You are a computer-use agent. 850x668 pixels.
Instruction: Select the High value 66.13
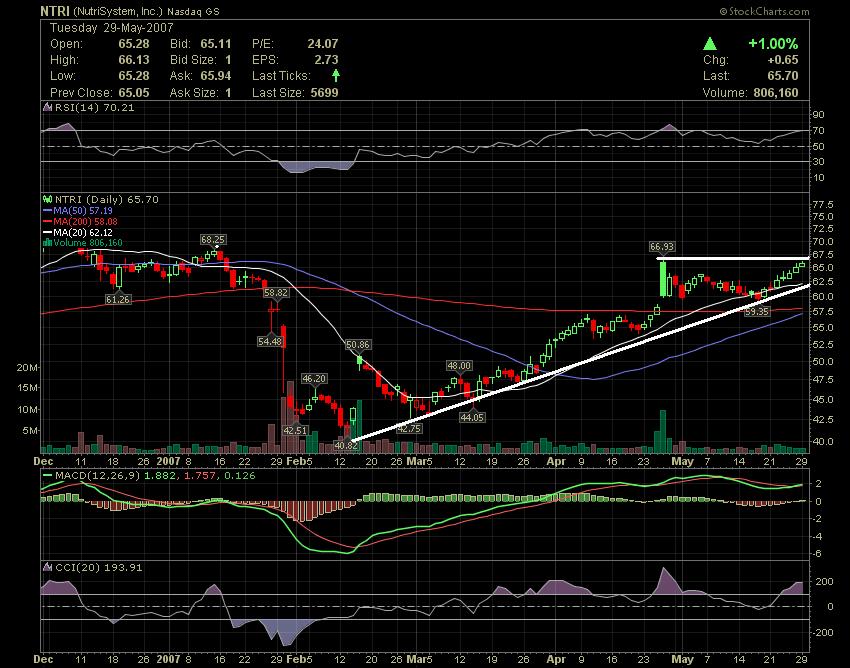(134, 60)
